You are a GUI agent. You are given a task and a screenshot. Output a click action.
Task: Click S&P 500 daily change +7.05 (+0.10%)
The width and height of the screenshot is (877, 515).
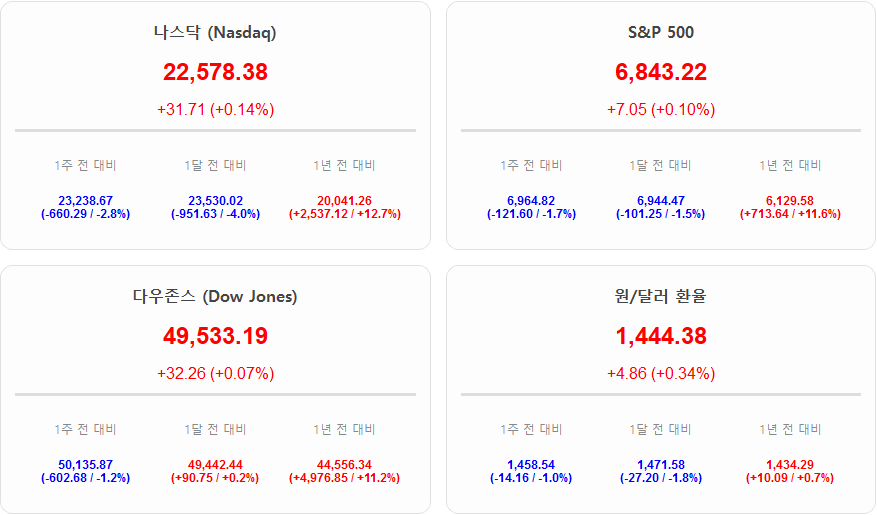pos(660,109)
